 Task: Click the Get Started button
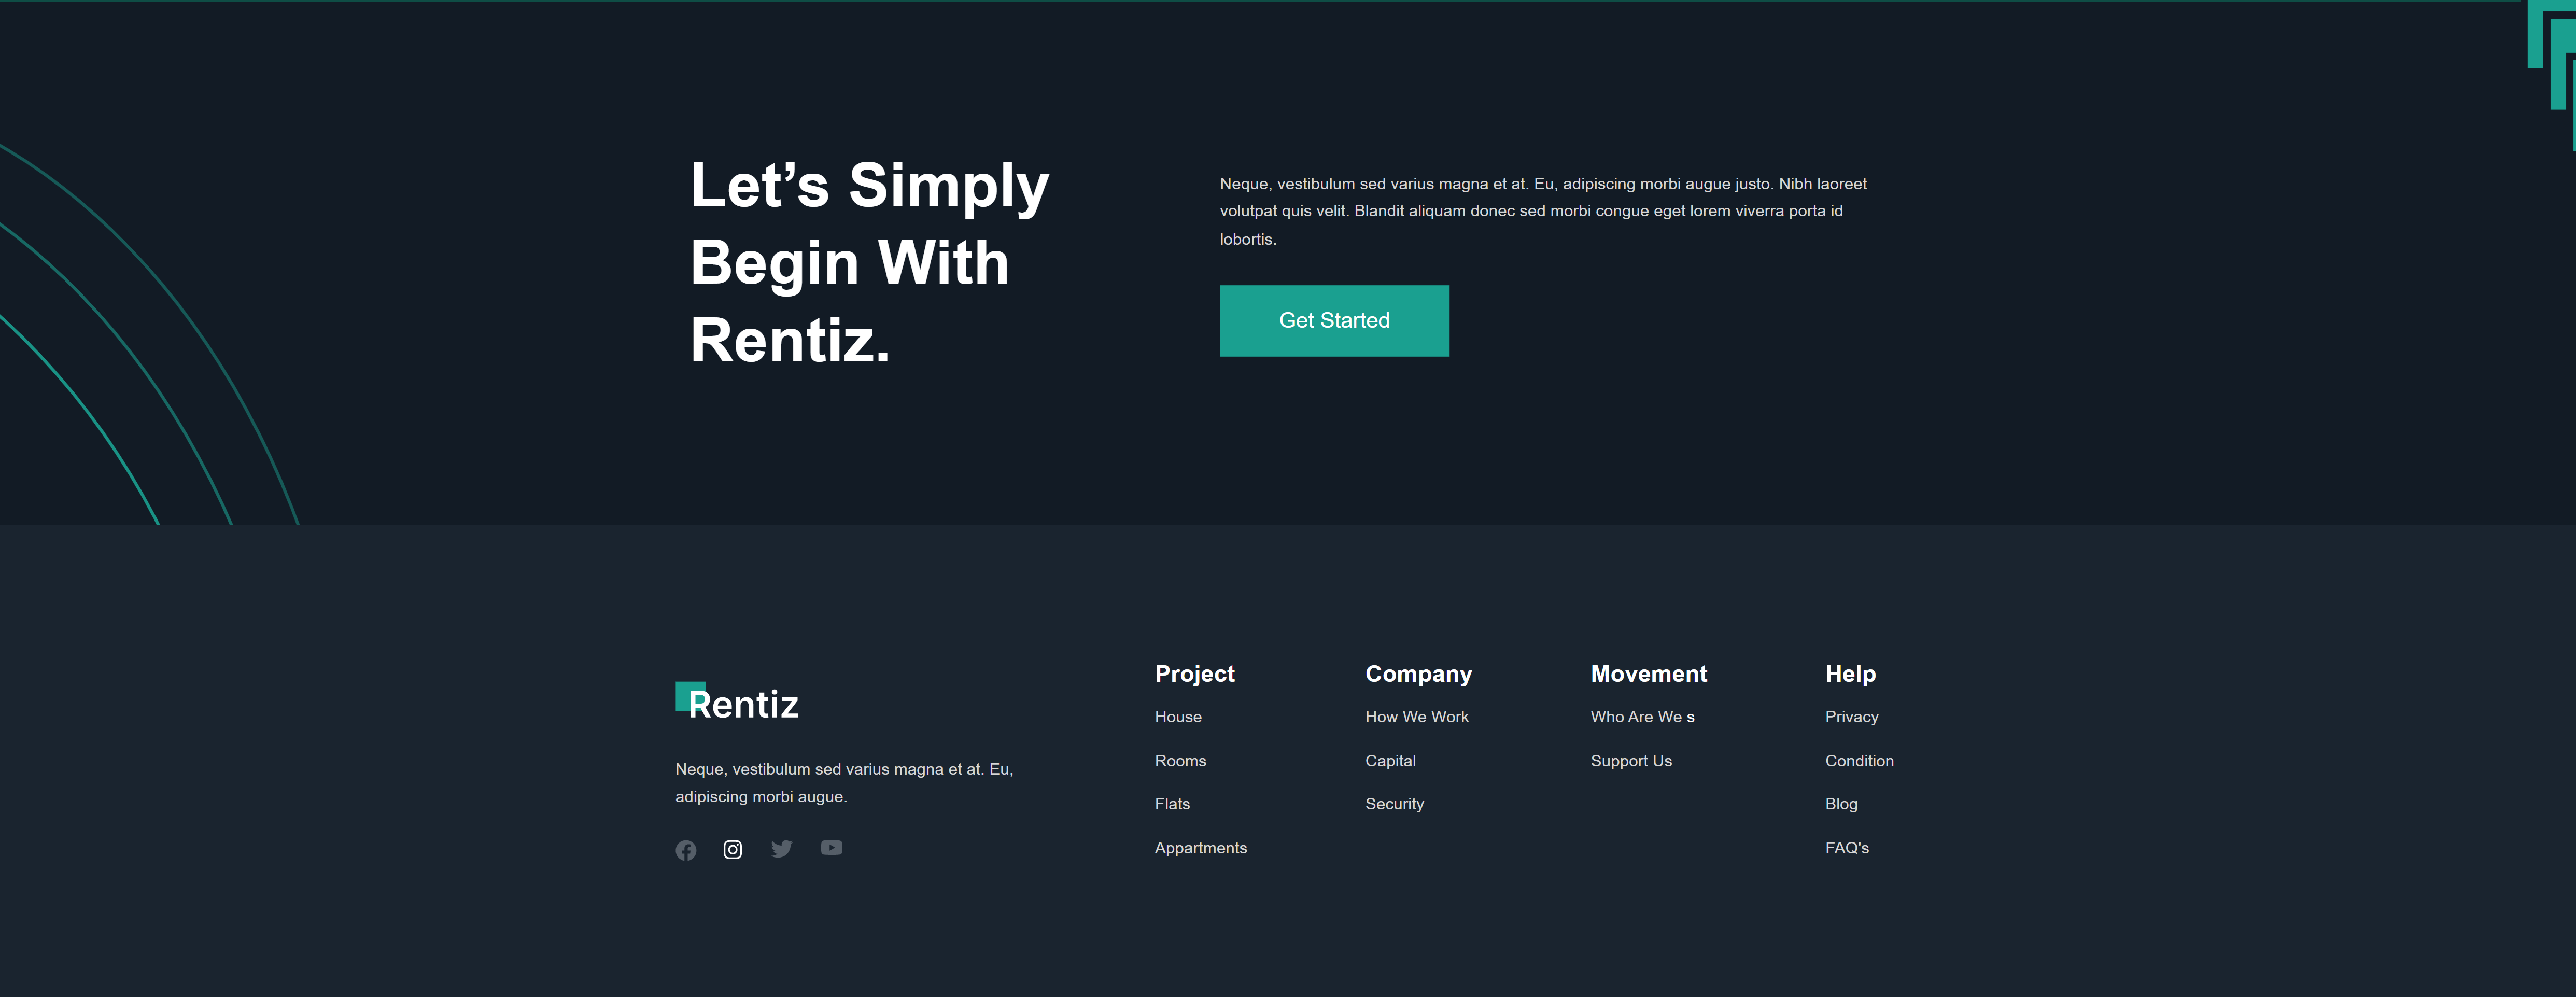point(1334,321)
